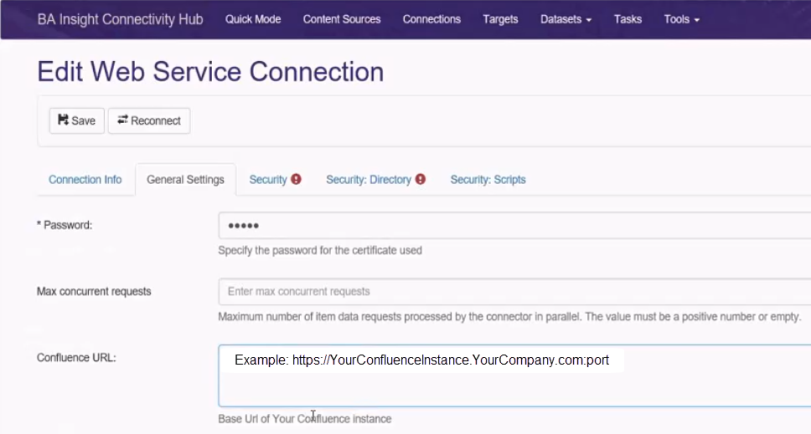Open Quick Mode in navigation bar

253,19
